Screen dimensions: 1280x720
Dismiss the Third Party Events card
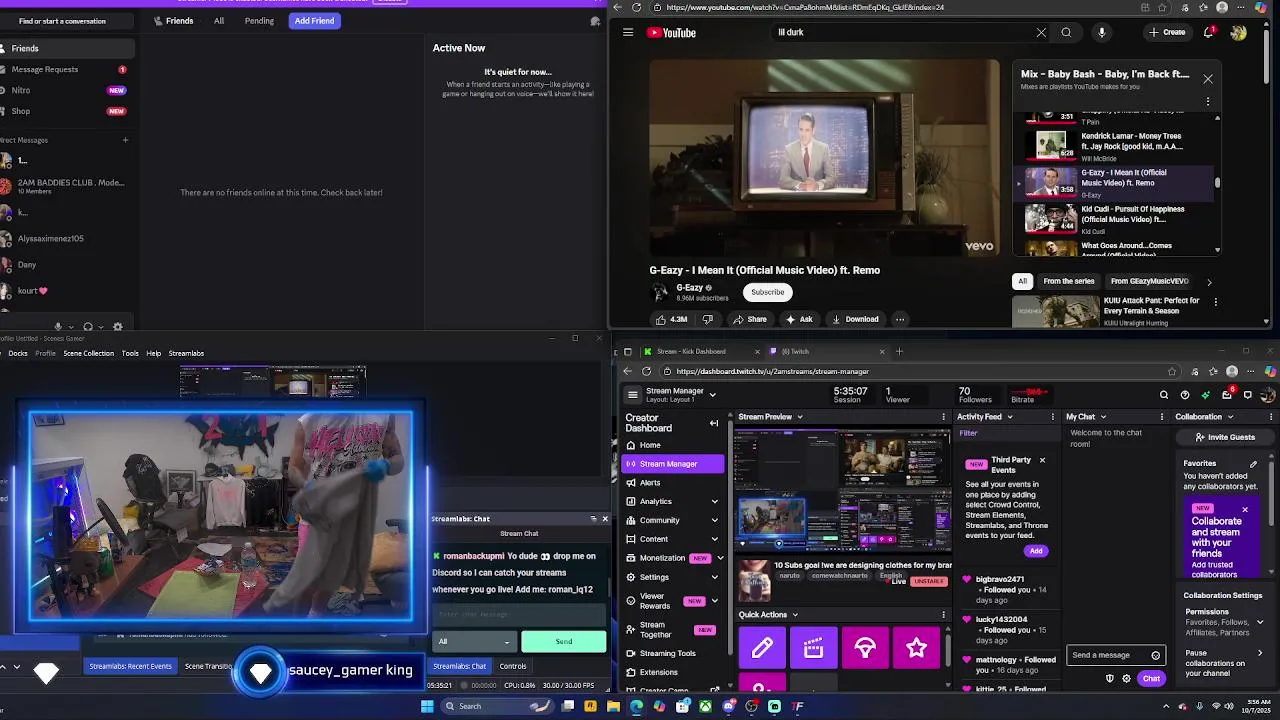pos(1042,460)
